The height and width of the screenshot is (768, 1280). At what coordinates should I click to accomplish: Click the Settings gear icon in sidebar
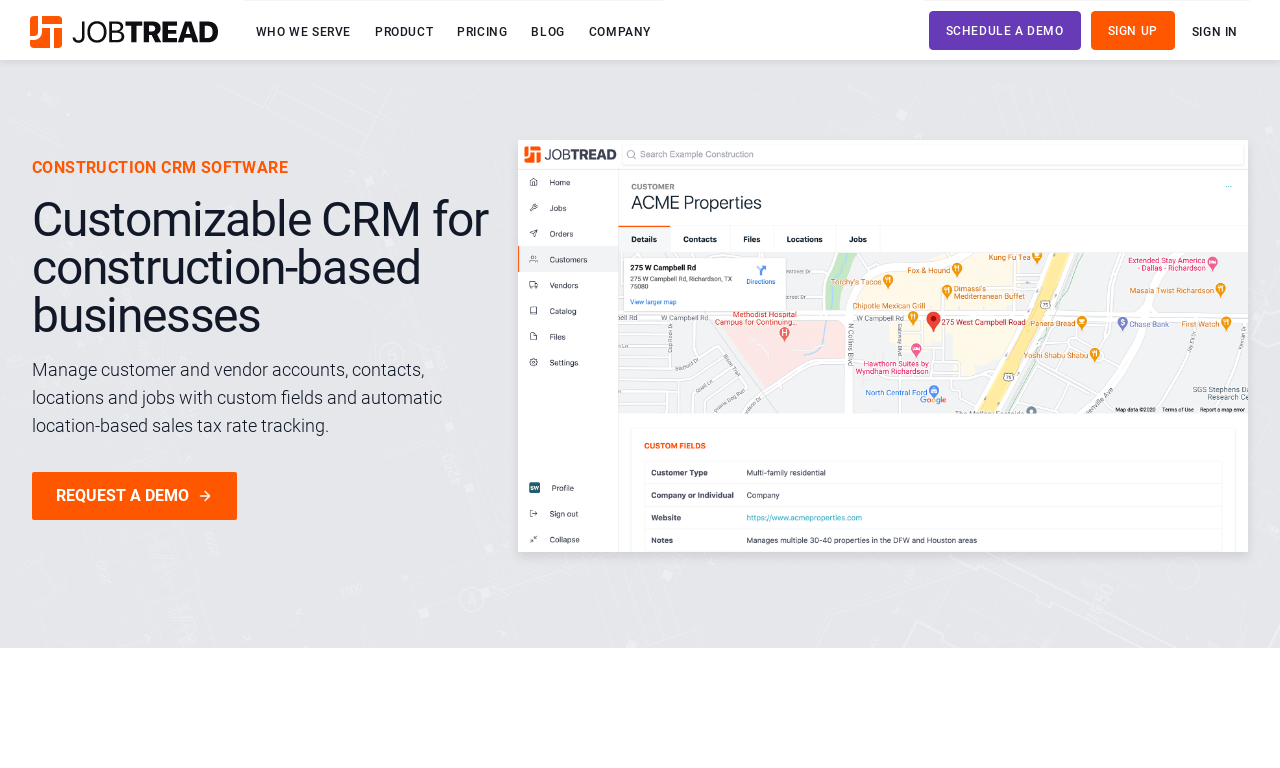tap(533, 362)
